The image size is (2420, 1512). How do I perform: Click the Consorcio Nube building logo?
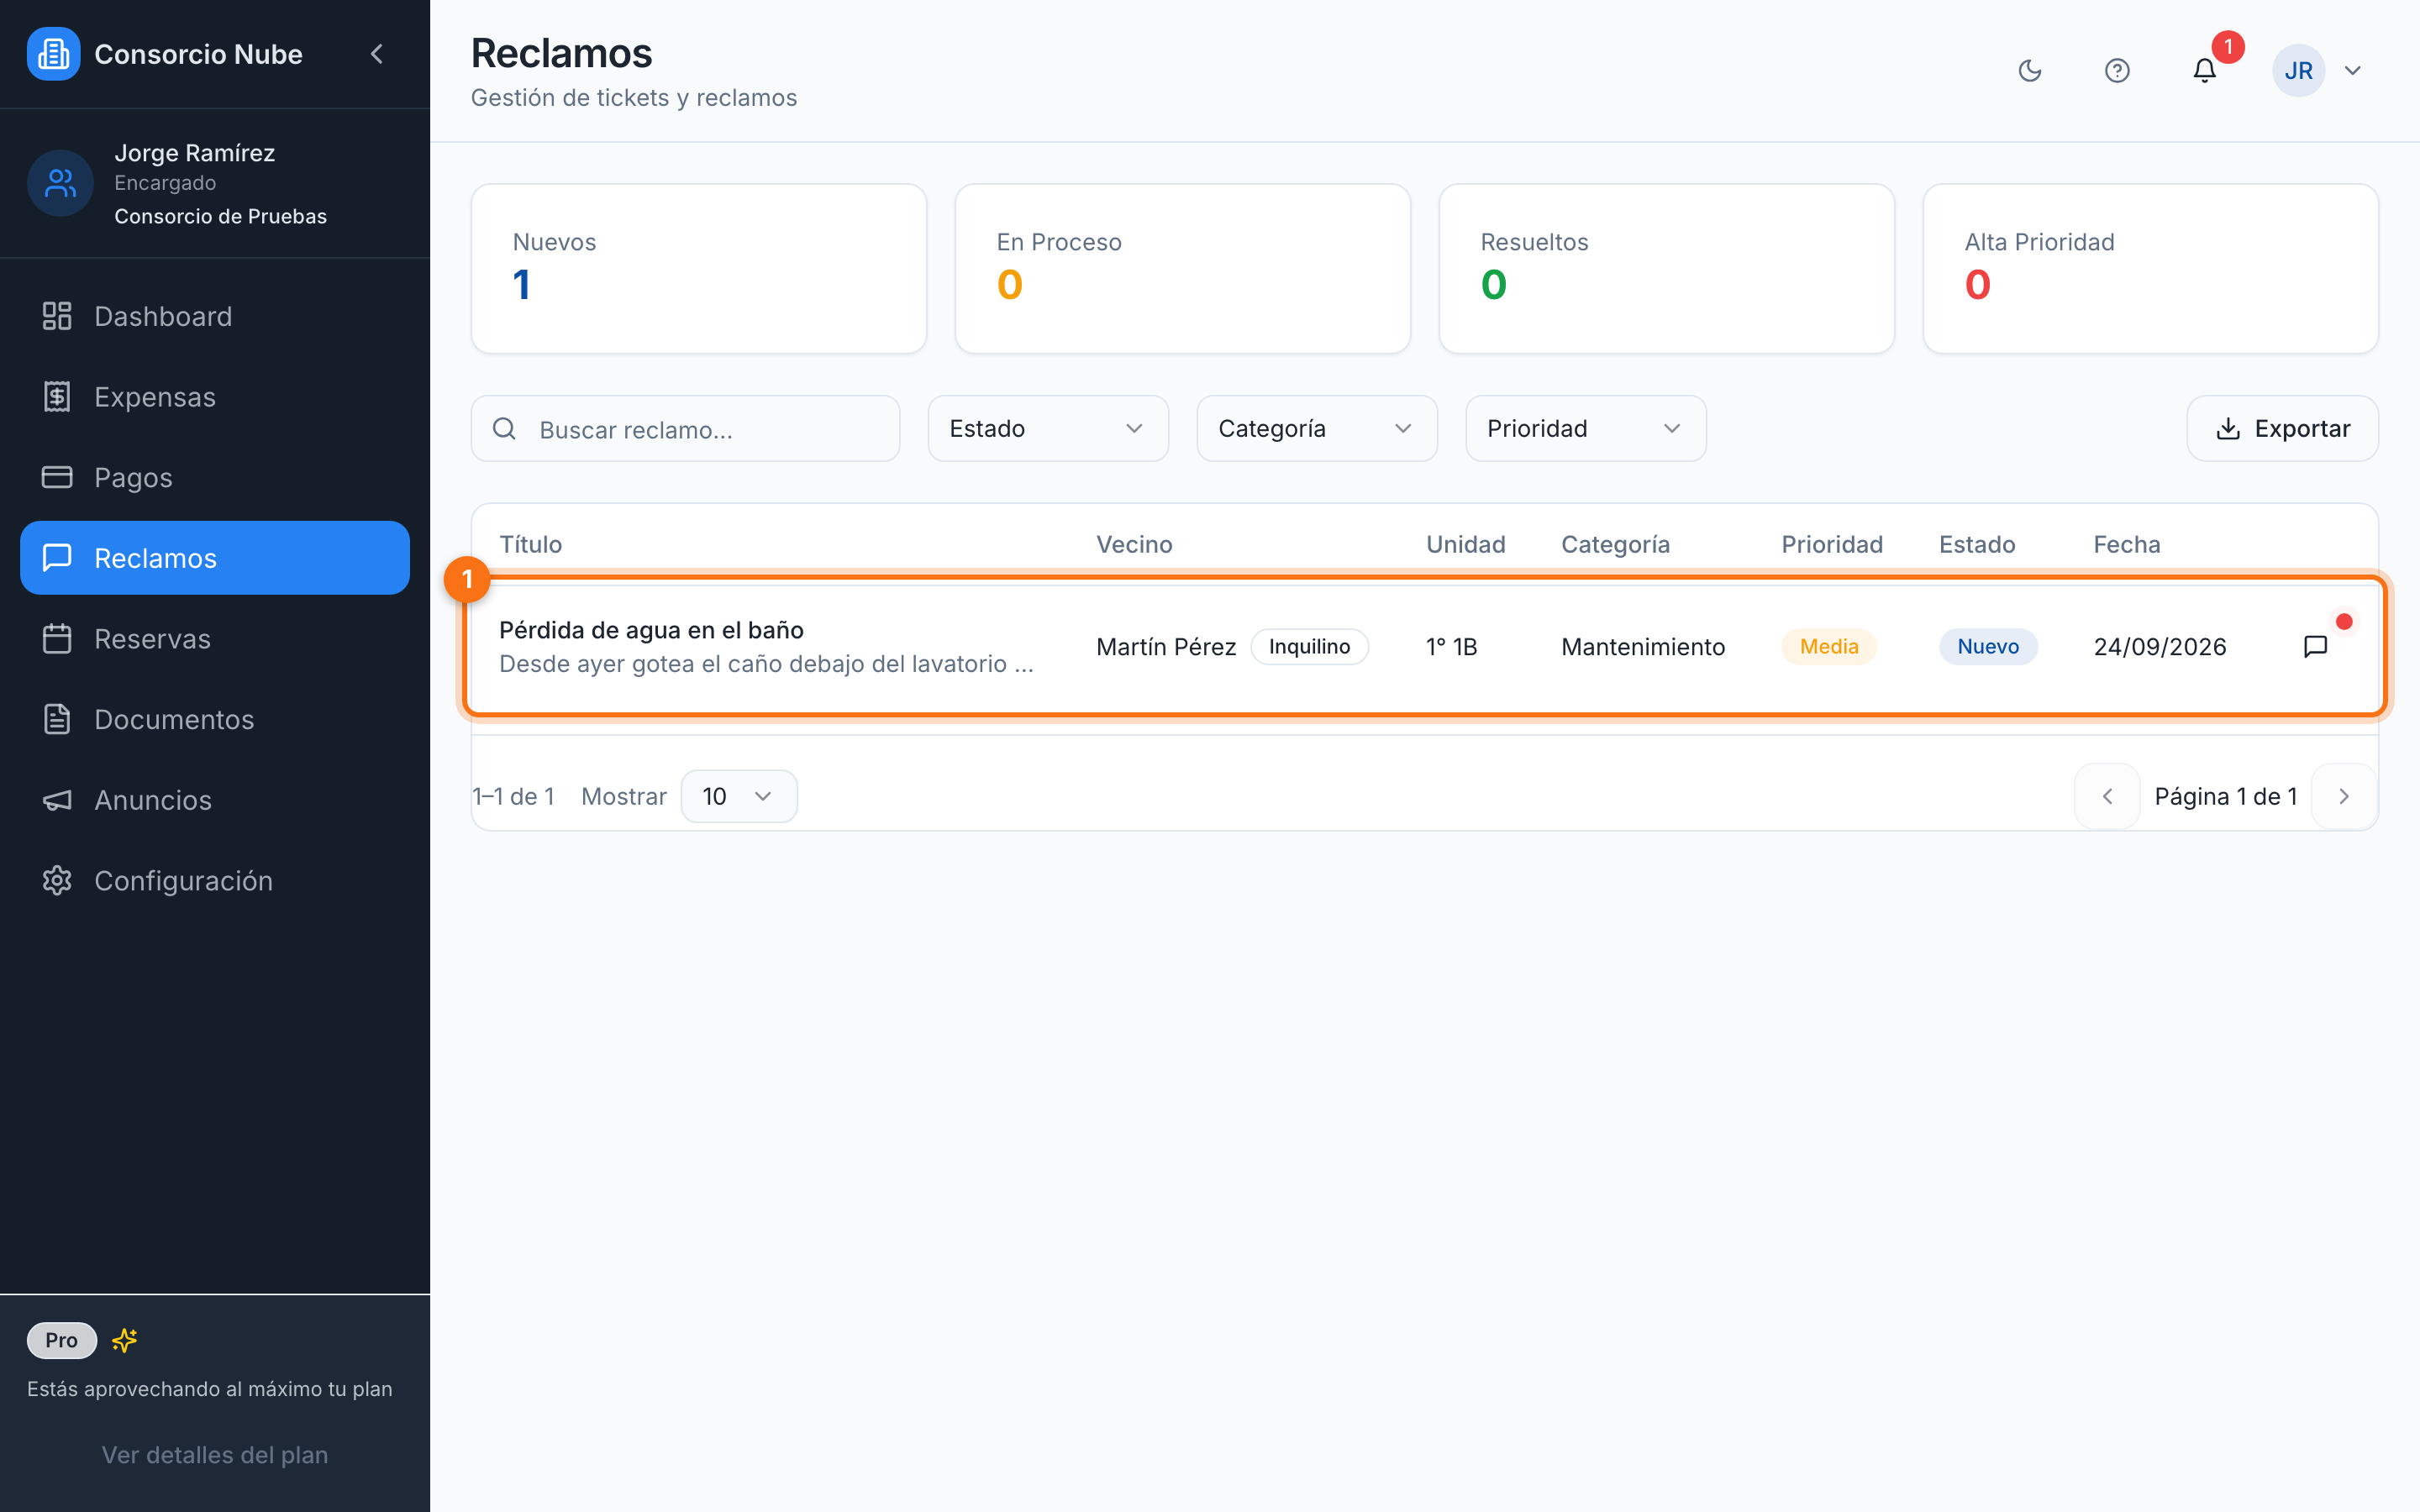(x=53, y=54)
